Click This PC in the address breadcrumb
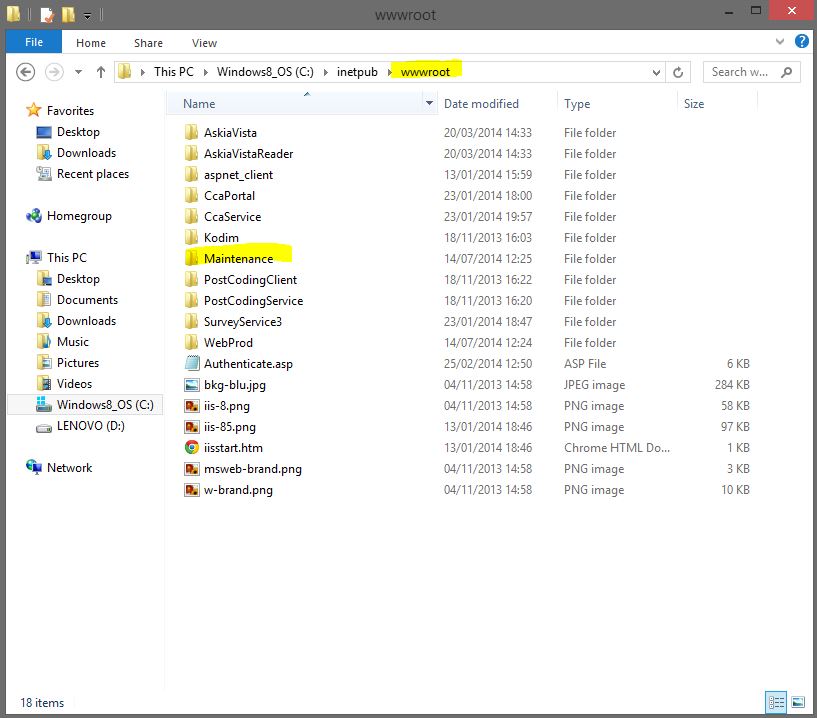Screen dimensions: 817x718 [174, 72]
